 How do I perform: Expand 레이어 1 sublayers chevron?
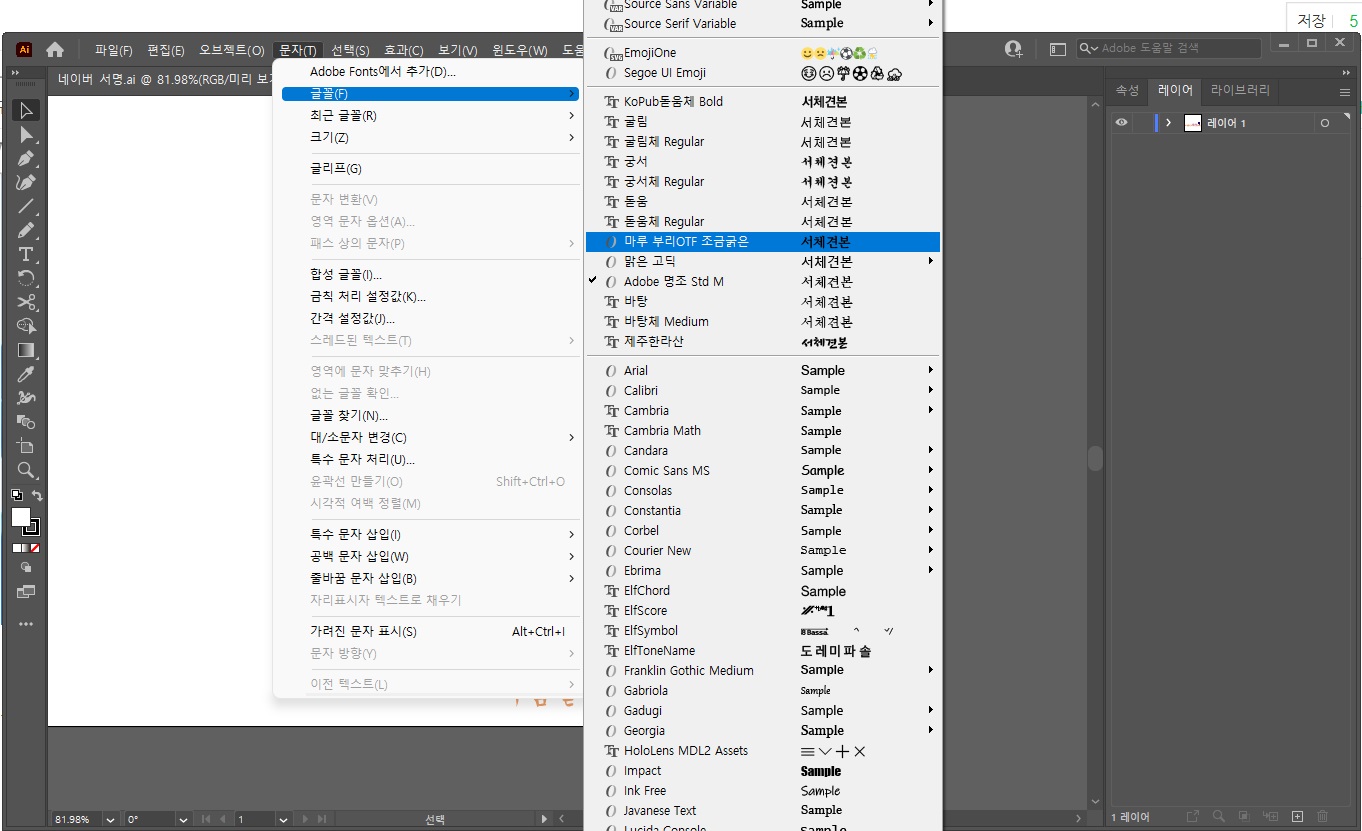click(x=1168, y=123)
